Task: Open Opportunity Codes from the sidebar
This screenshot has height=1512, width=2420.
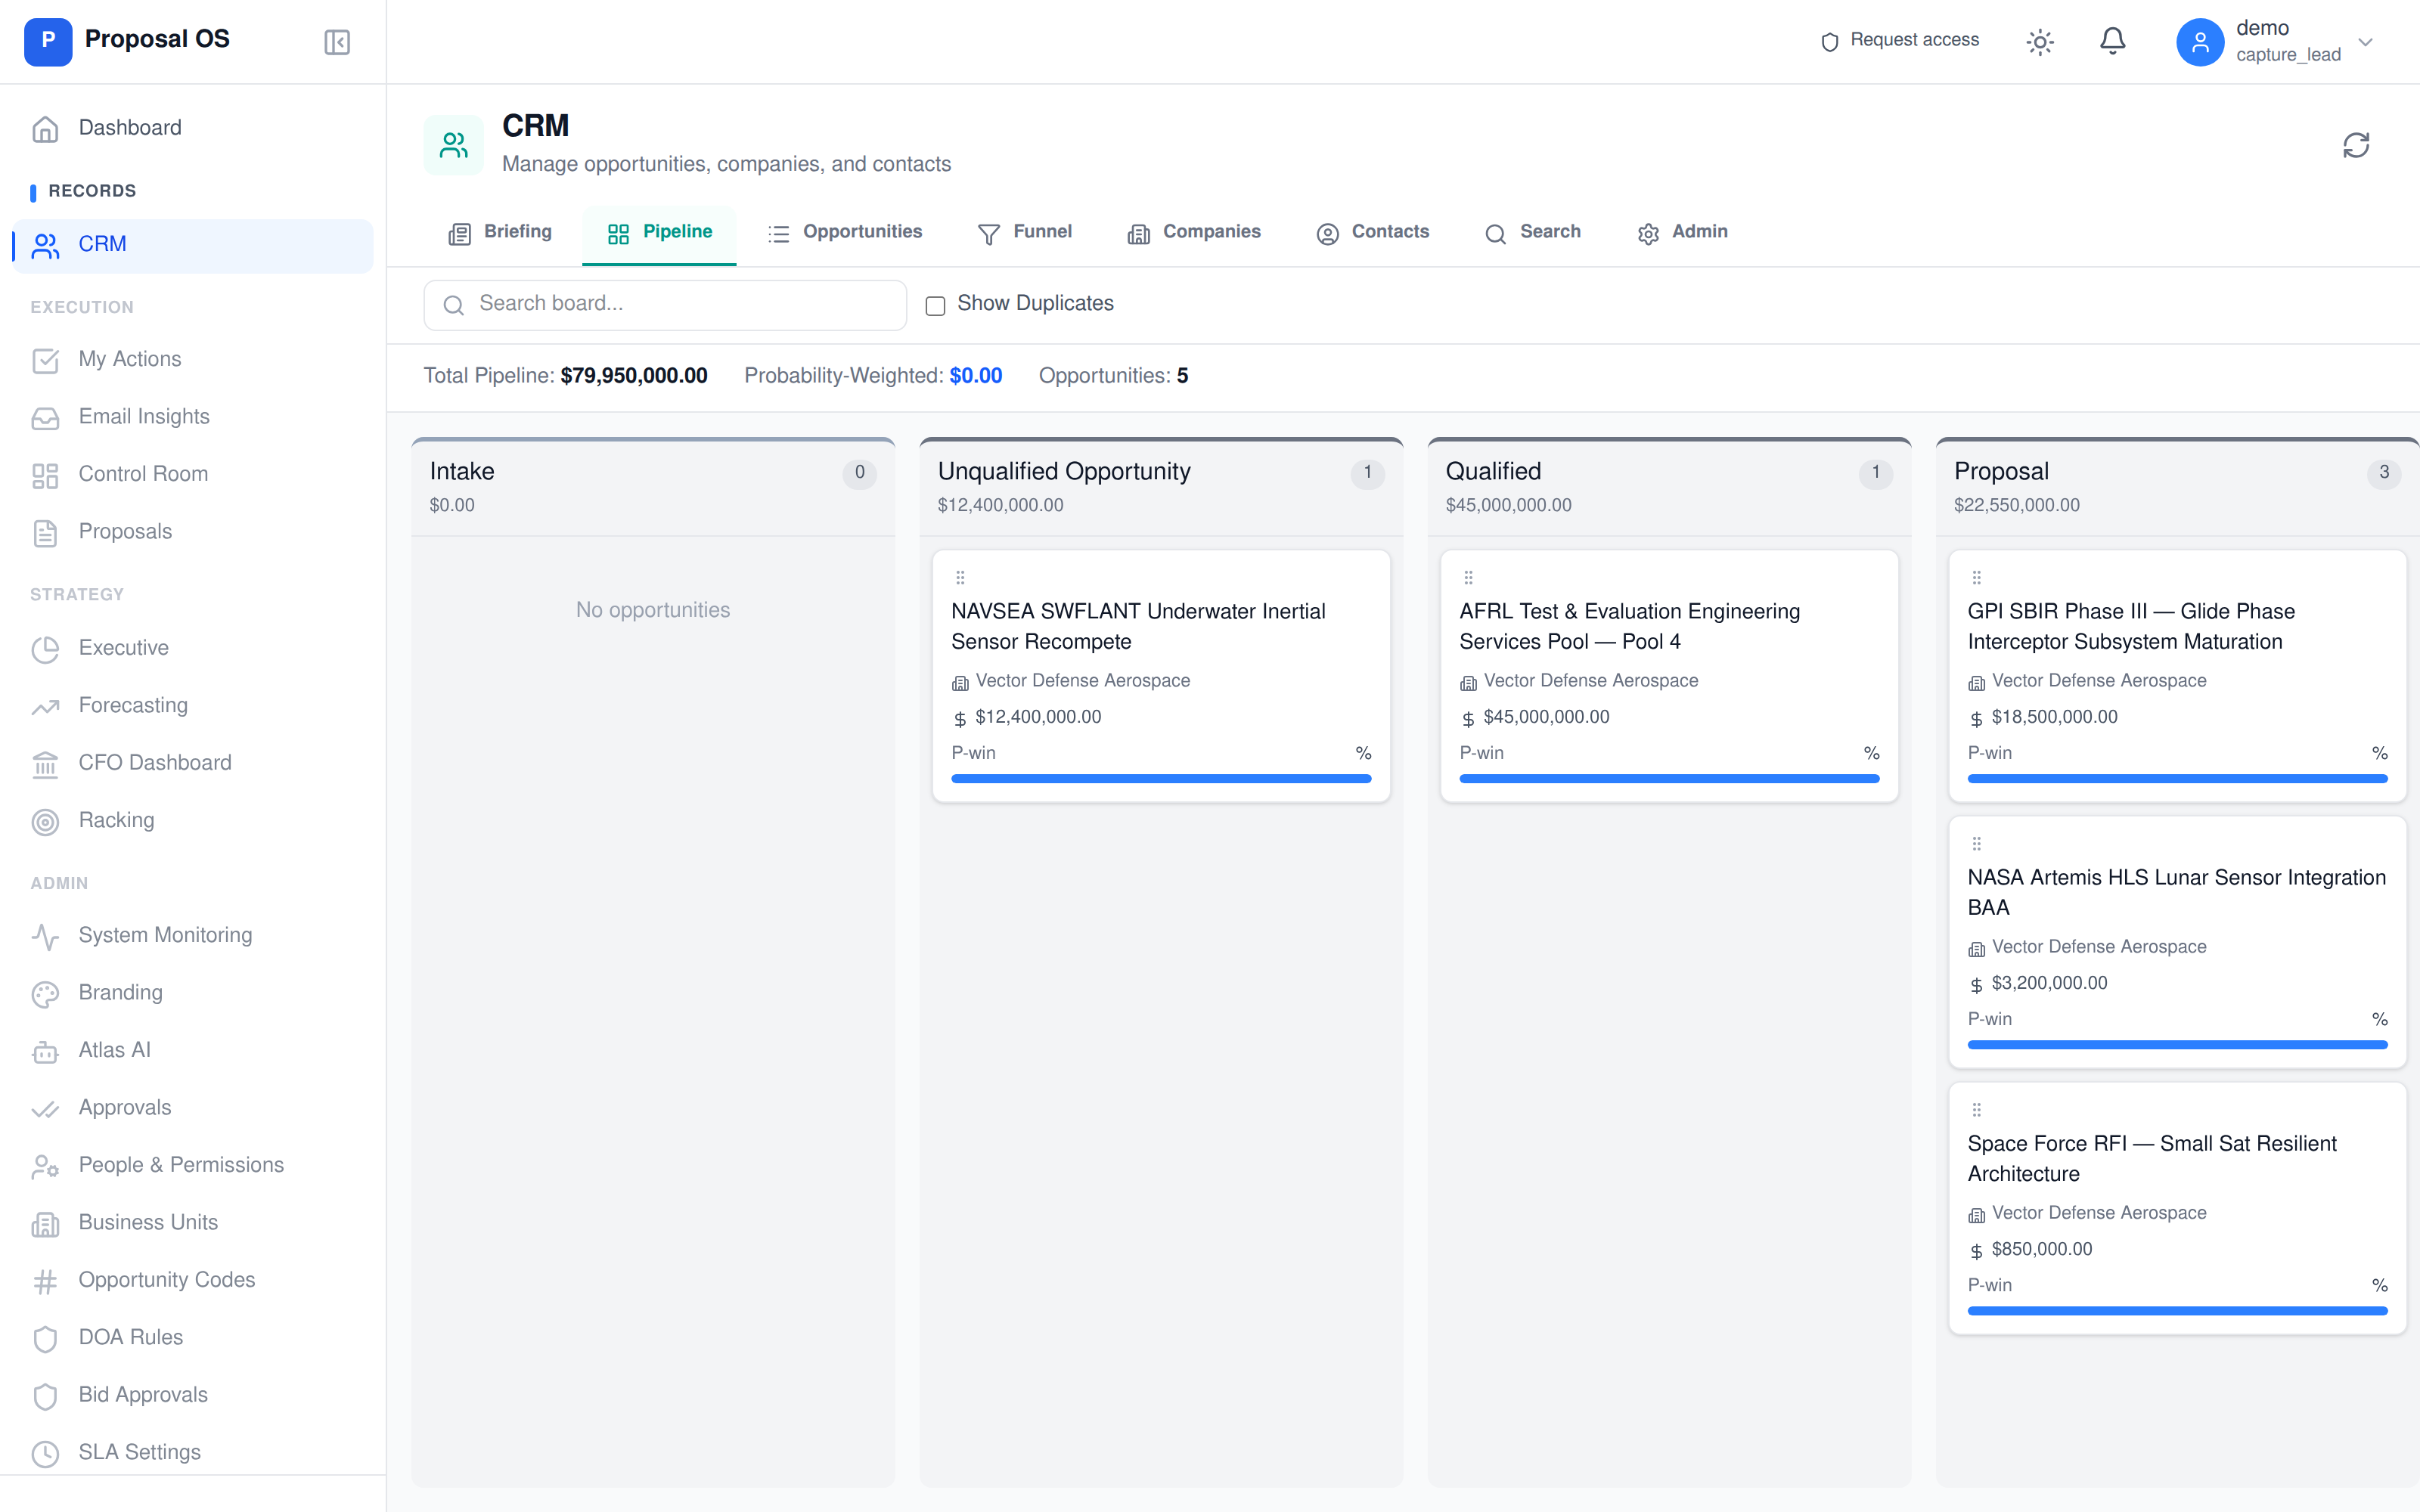Action: (x=166, y=1280)
